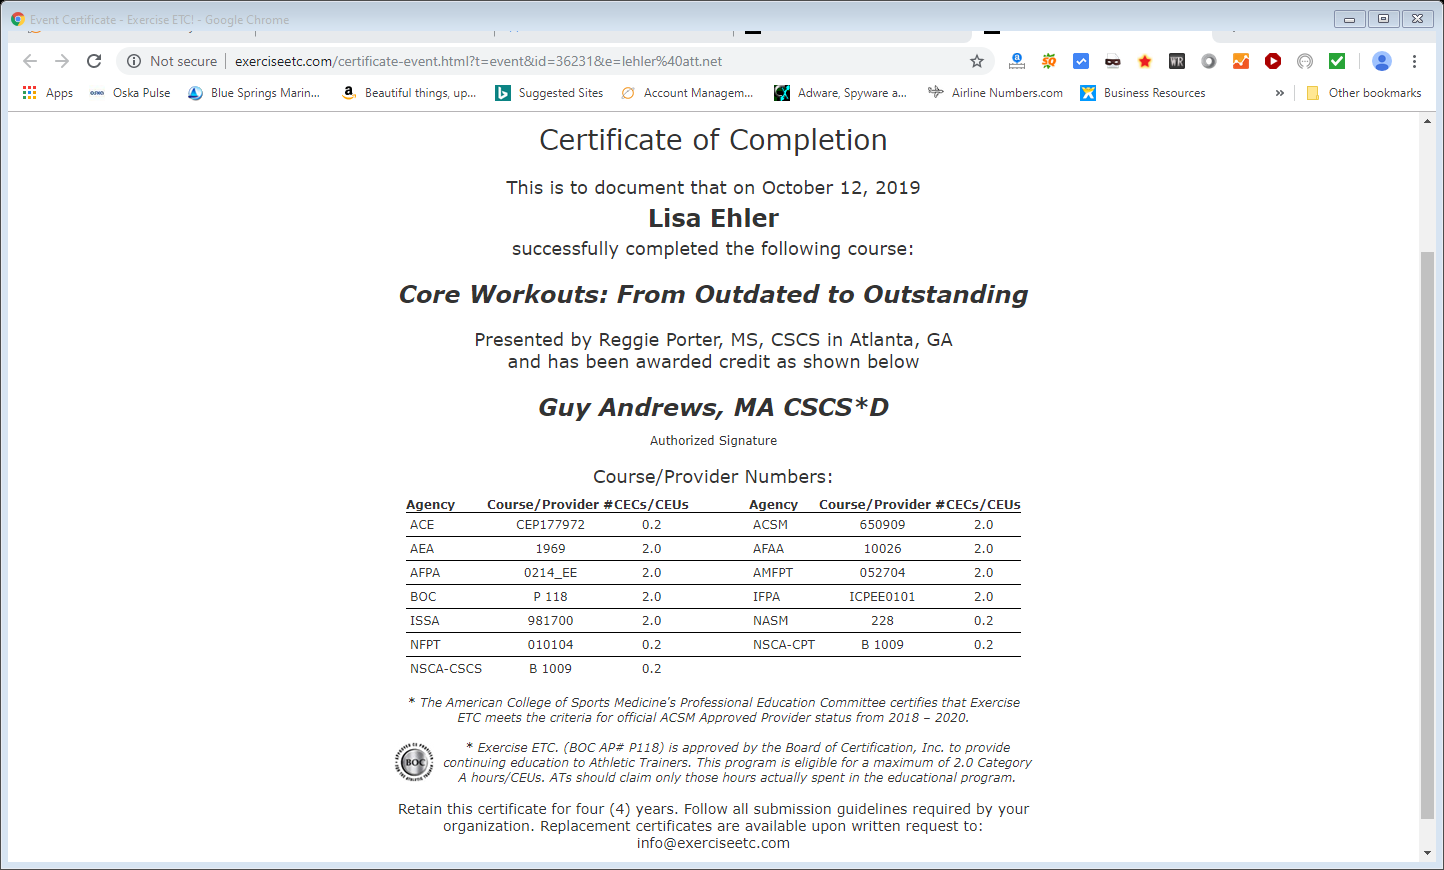The width and height of the screenshot is (1444, 870).
Task: Click the ISSA provider number 981700
Action: coord(550,621)
